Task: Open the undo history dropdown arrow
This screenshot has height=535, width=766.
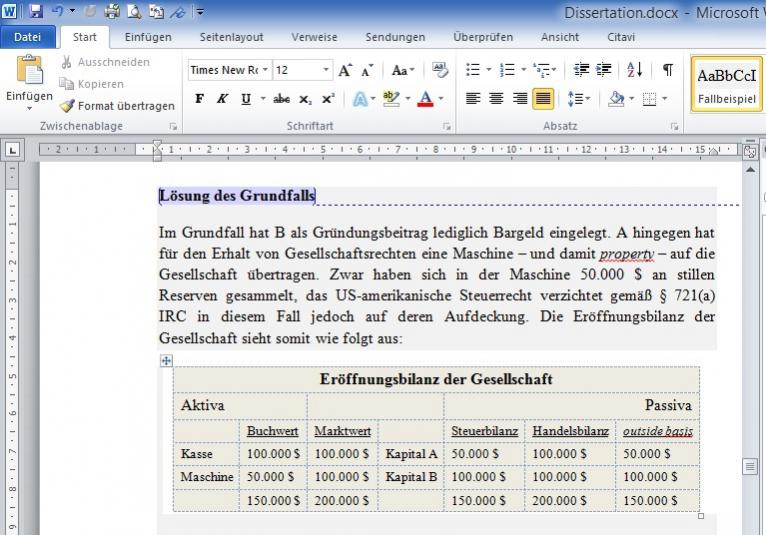Action: point(72,11)
